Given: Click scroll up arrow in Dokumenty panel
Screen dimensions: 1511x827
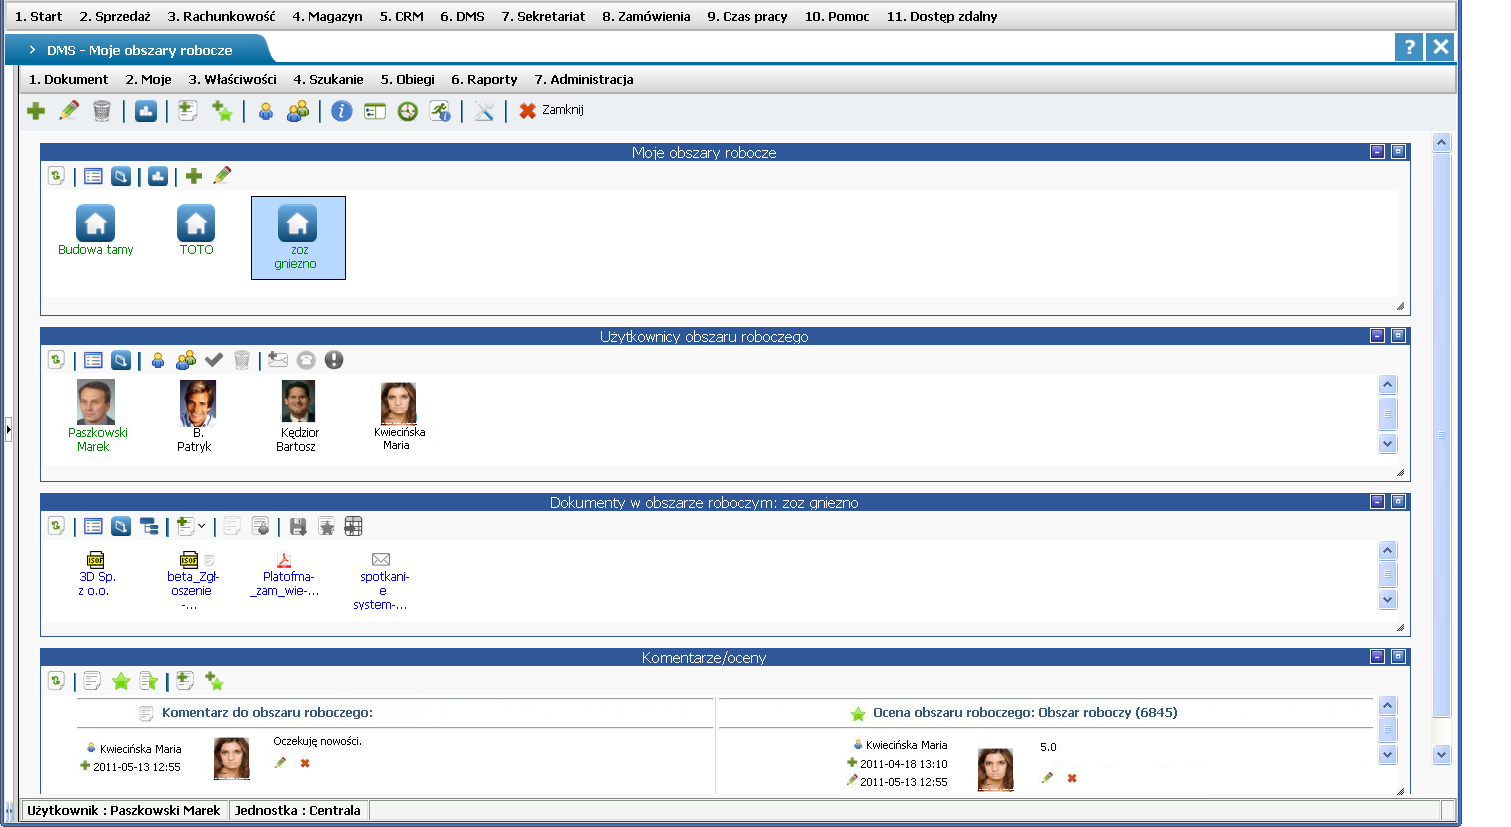Looking at the screenshot, I should coord(1387,551).
